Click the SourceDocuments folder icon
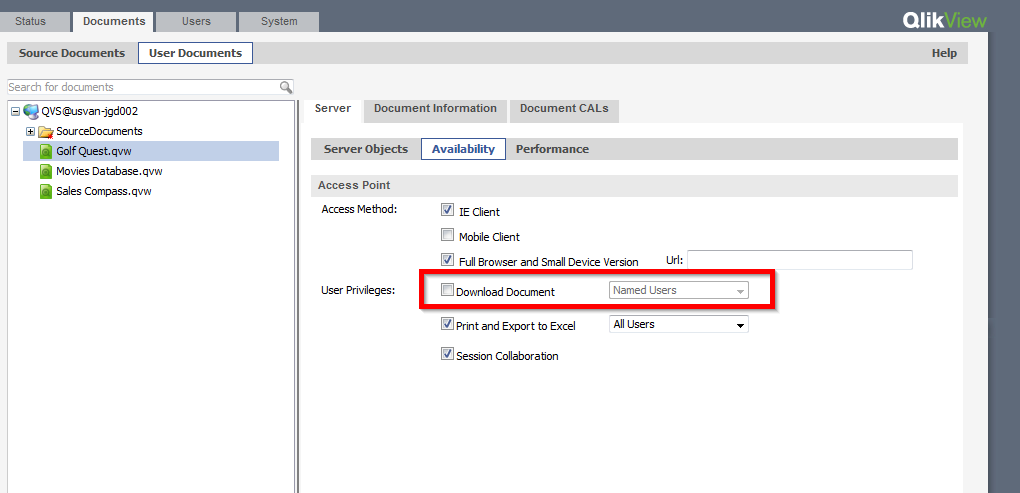The height and width of the screenshot is (493, 1020). click(x=46, y=131)
